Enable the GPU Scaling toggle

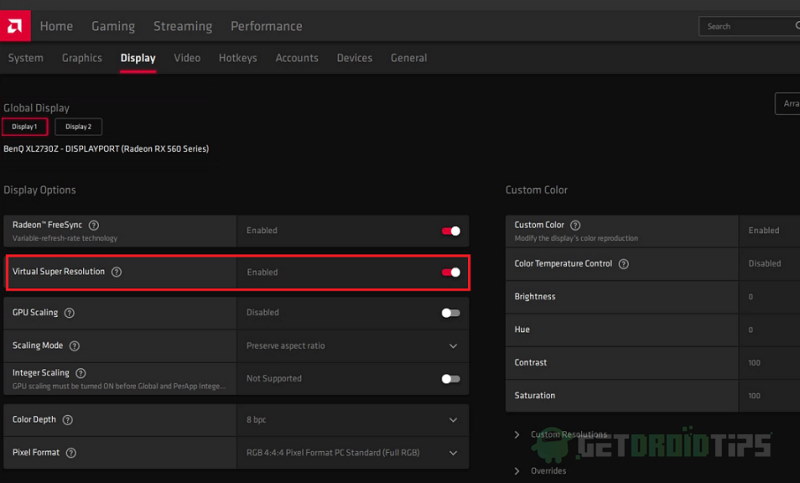click(451, 313)
